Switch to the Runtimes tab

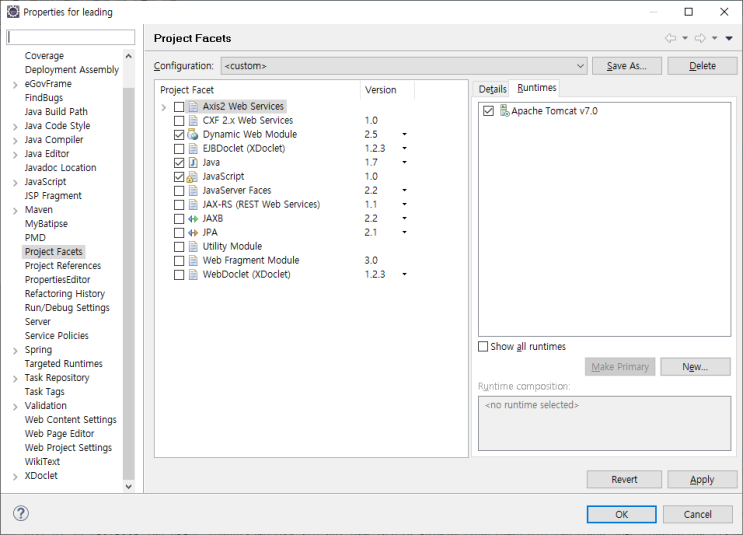(x=536, y=88)
